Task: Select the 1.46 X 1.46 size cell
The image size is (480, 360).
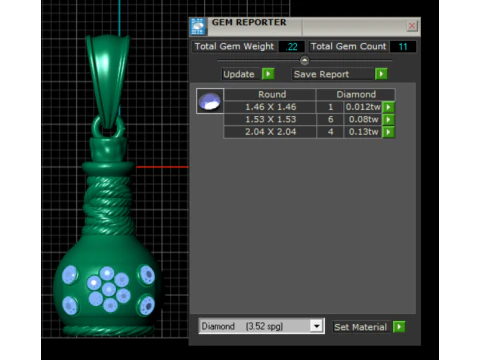Action: [x=270, y=107]
